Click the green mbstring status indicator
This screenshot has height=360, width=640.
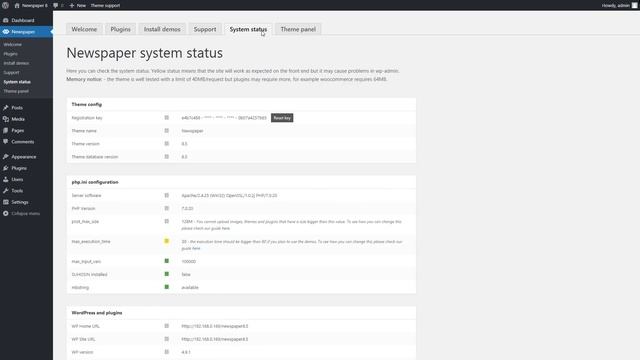(167, 287)
